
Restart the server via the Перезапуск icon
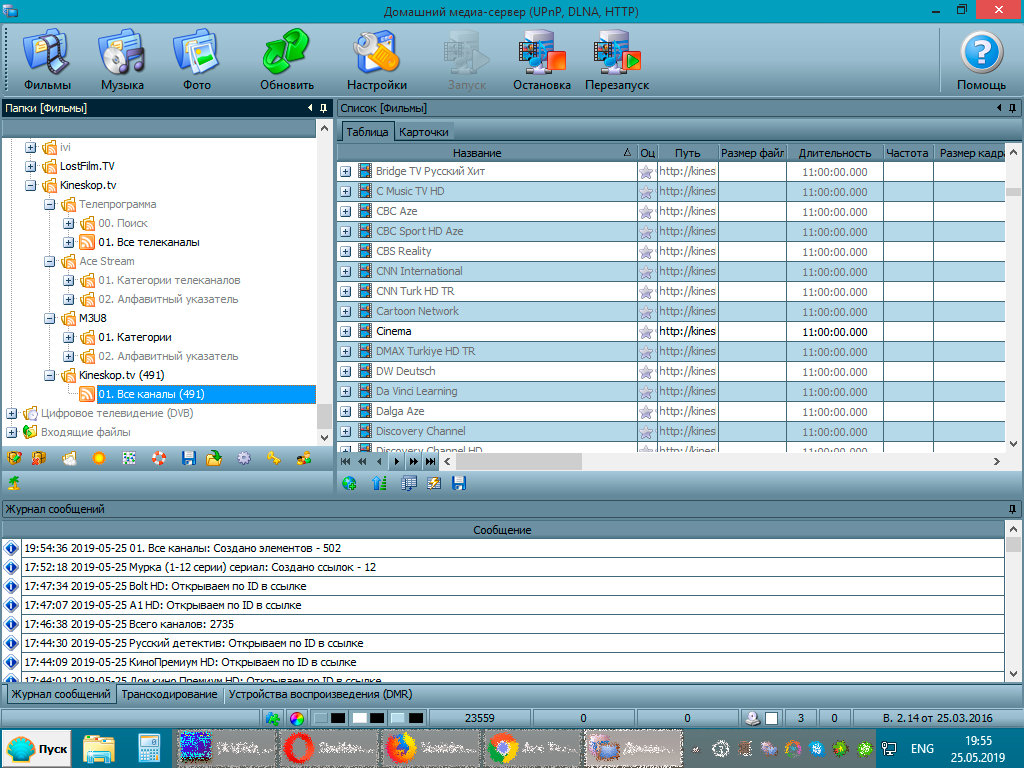[x=616, y=60]
